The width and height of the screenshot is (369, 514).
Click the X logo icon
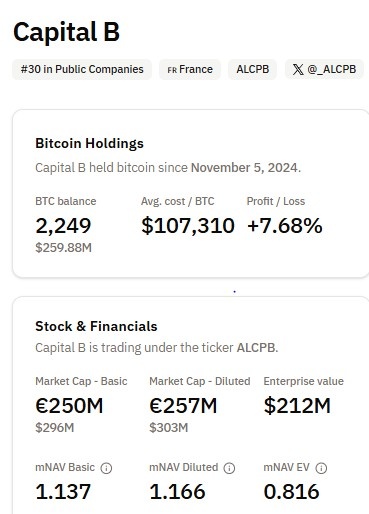298,69
